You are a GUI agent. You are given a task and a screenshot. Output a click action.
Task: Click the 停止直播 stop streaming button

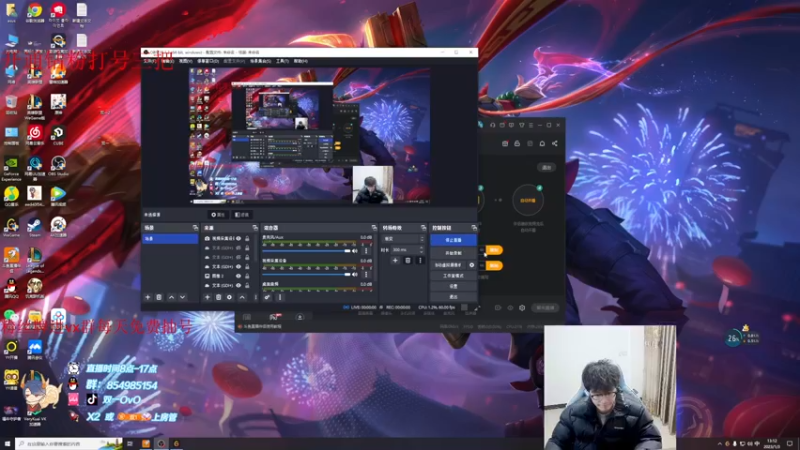[x=453, y=240]
